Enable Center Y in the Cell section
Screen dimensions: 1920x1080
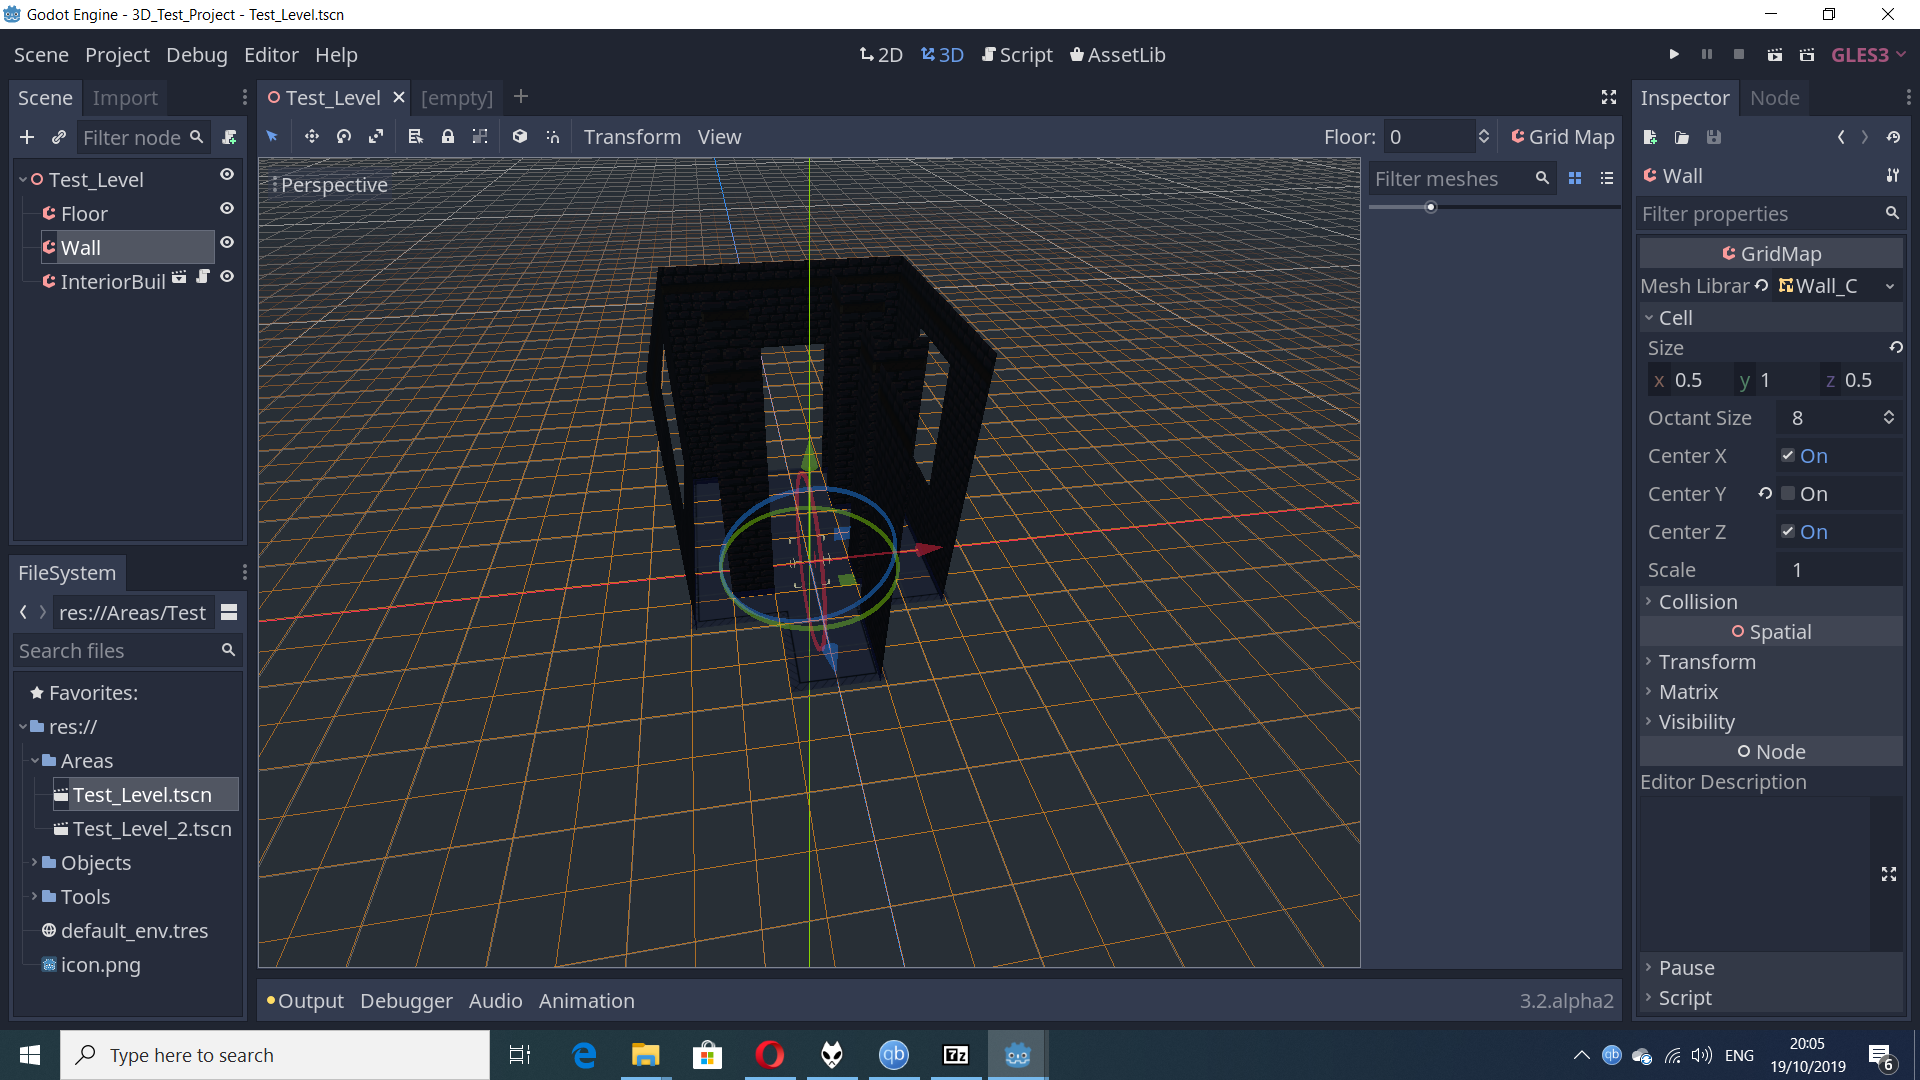click(x=1788, y=493)
